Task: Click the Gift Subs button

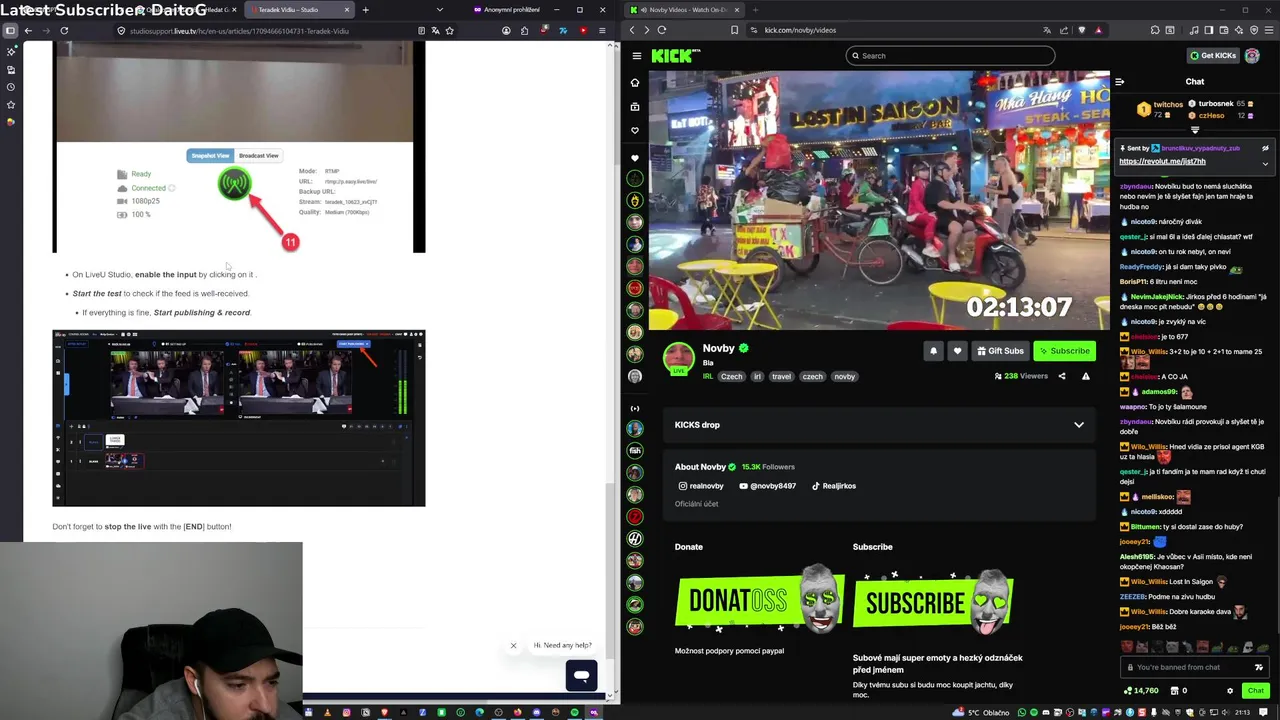Action: coord(1000,351)
